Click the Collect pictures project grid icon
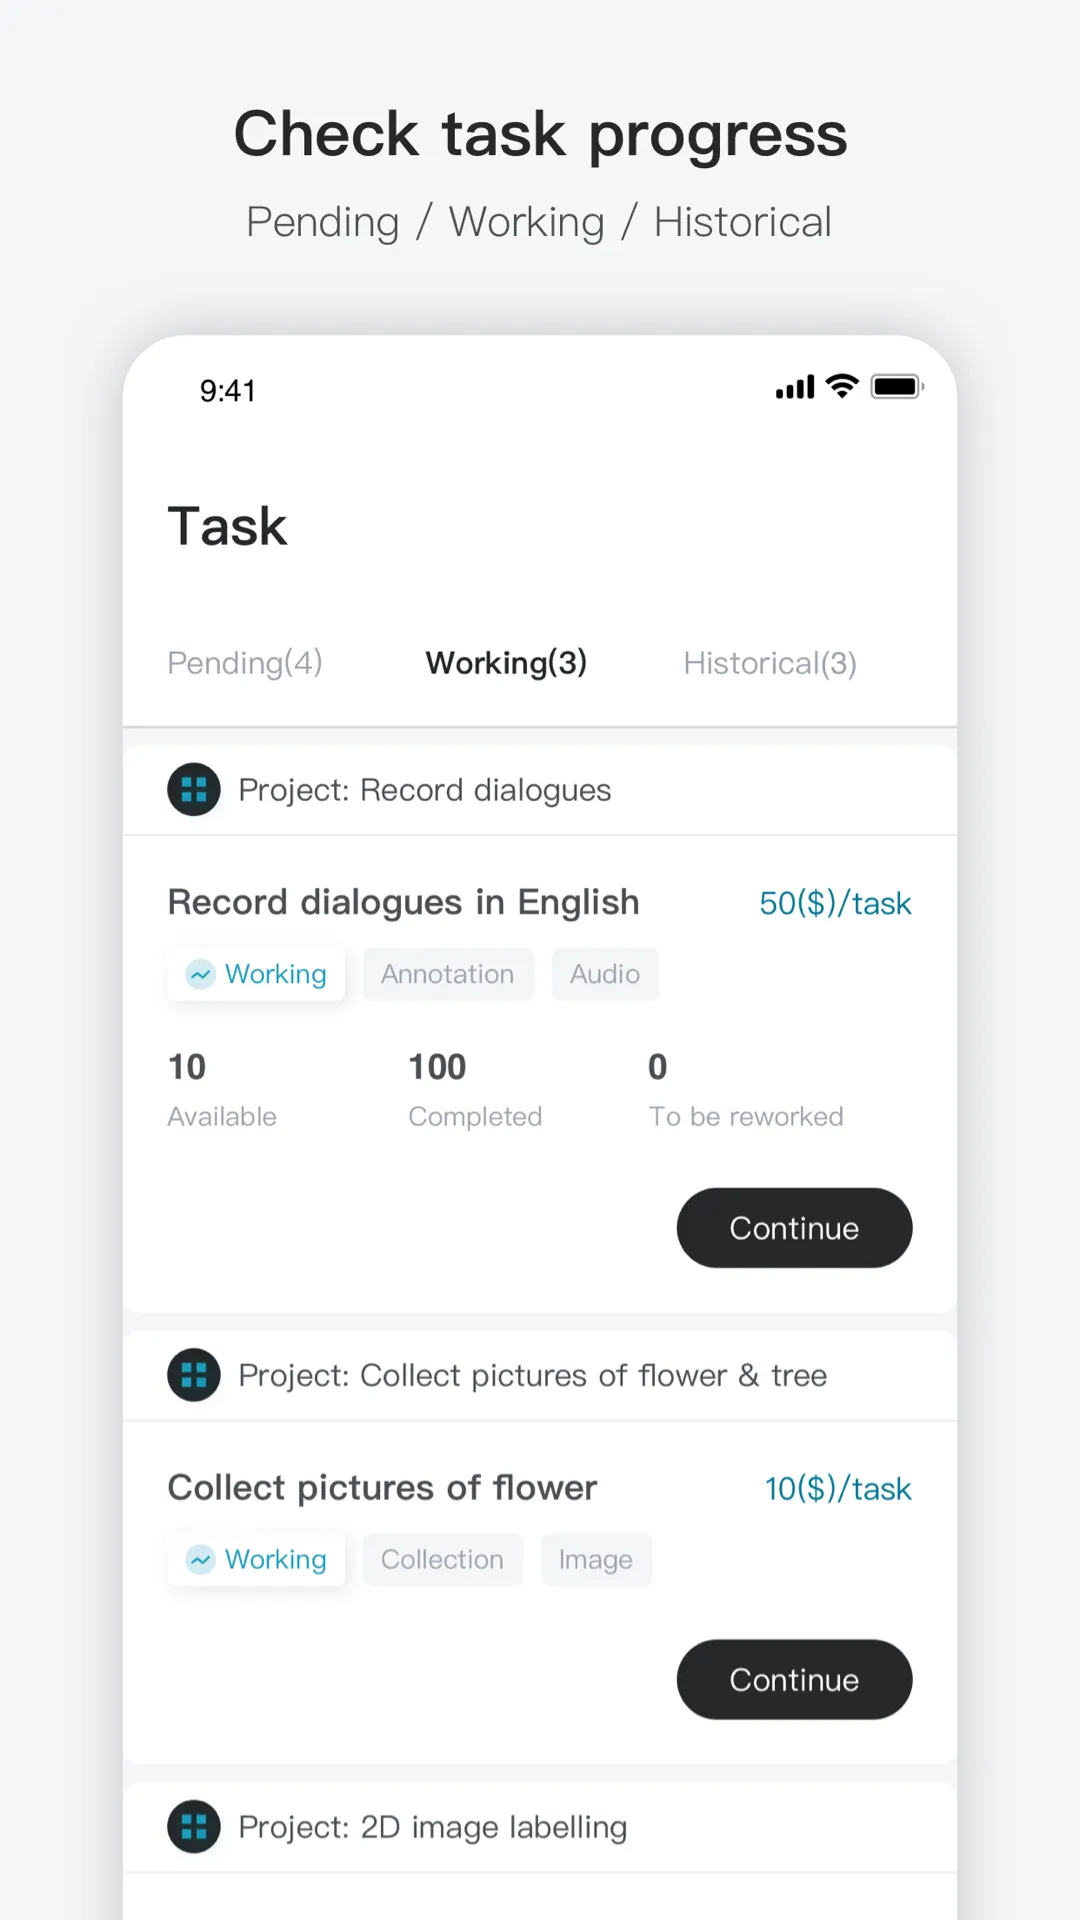1080x1920 pixels. coord(194,1375)
